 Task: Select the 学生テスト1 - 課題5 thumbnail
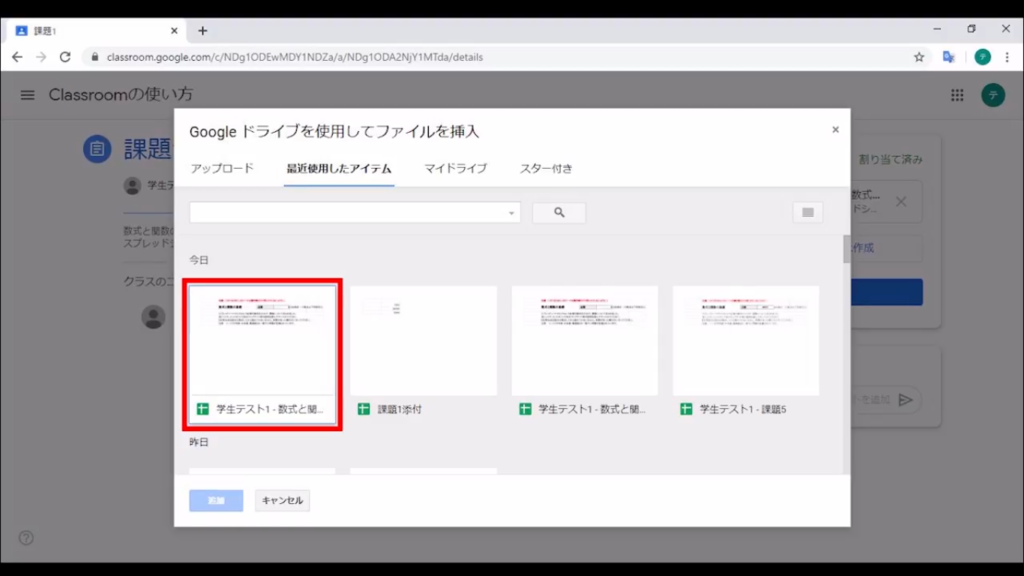[746, 340]
